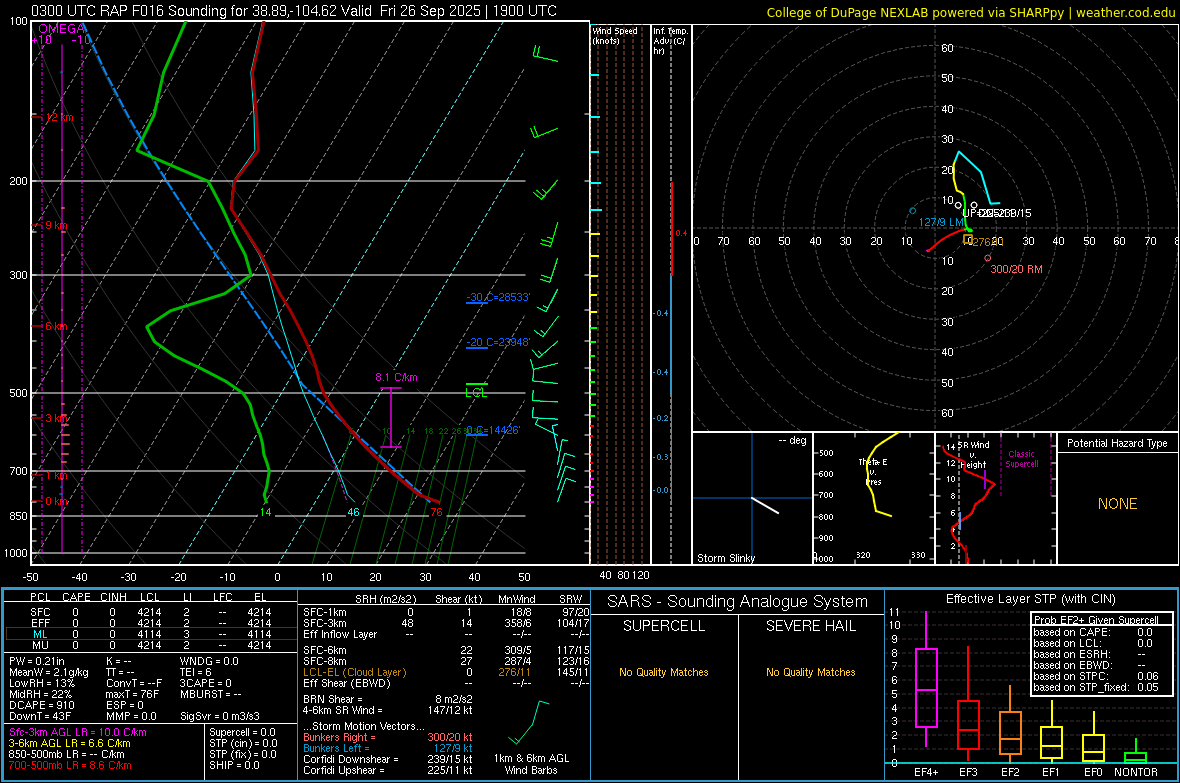1180x783 pixels.
Task: Click the green LCL marker on skew-T
Action: [x=476, y=393]
